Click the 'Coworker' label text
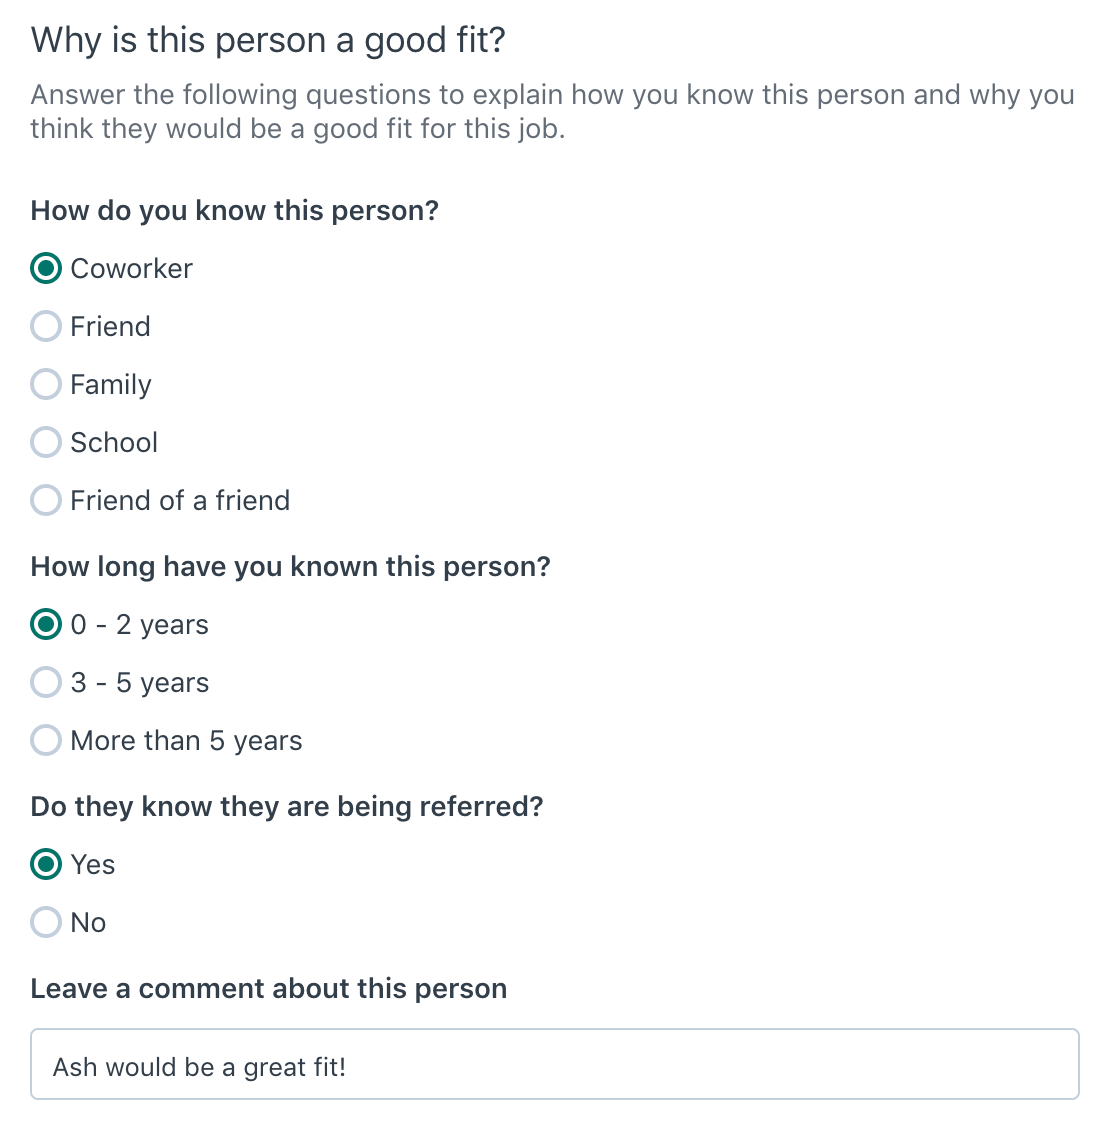The image size is (1110, 1126). pos(131,268)
